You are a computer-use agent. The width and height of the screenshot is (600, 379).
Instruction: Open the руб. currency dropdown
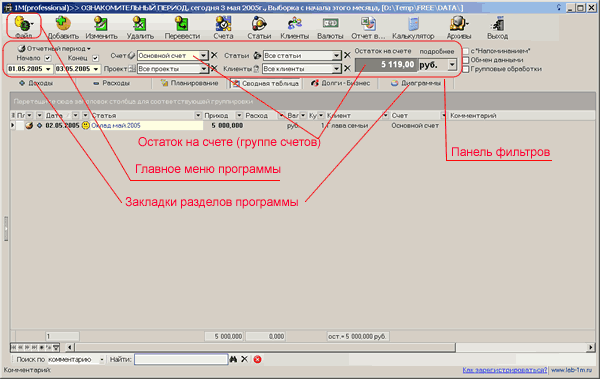(452, 65)
